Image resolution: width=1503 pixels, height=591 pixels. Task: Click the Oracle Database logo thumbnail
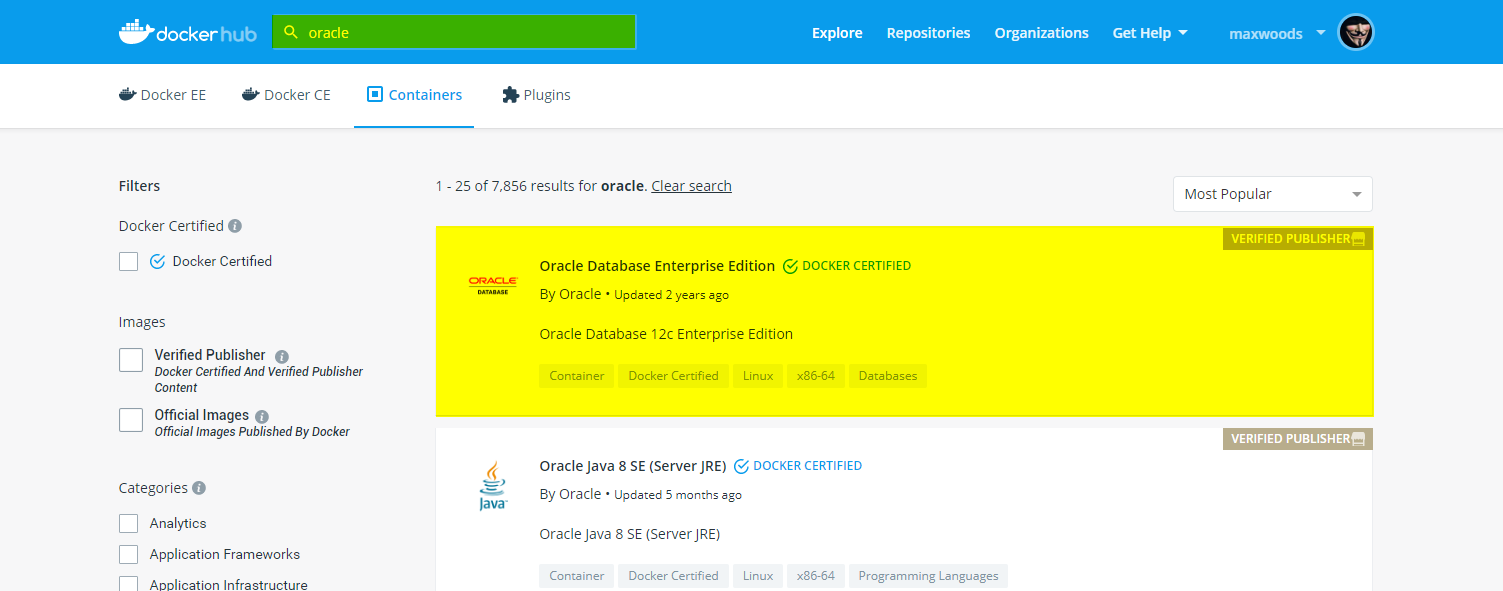(492, 285)
